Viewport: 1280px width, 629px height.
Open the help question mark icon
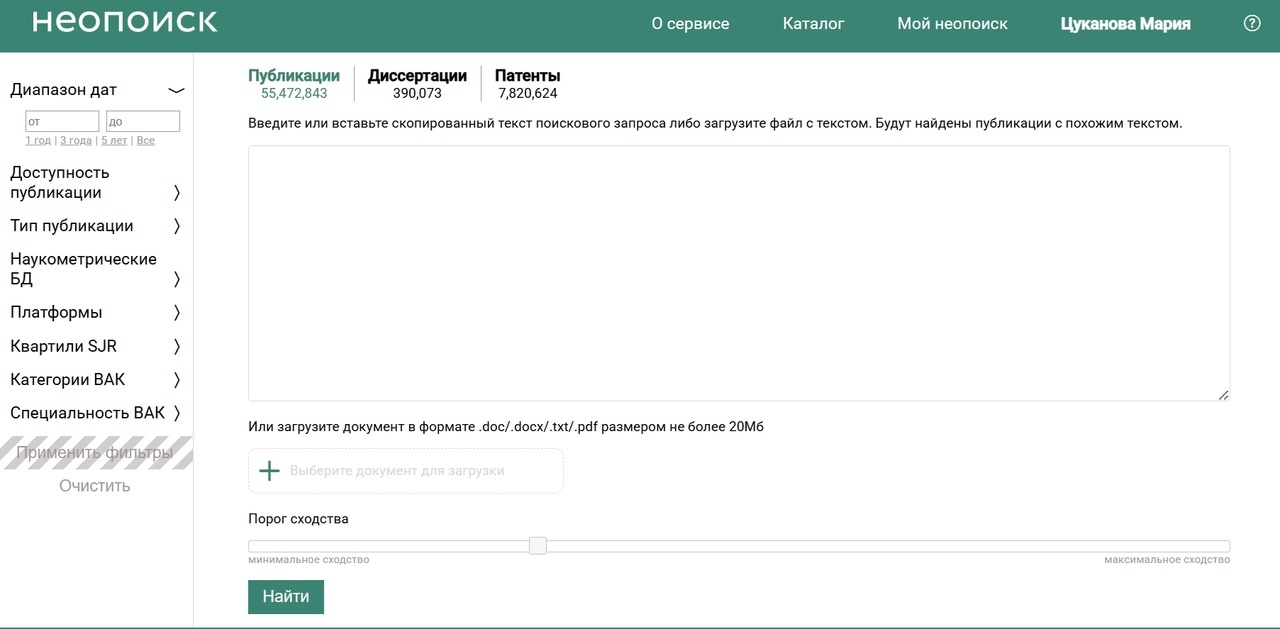coord(1252,23)
